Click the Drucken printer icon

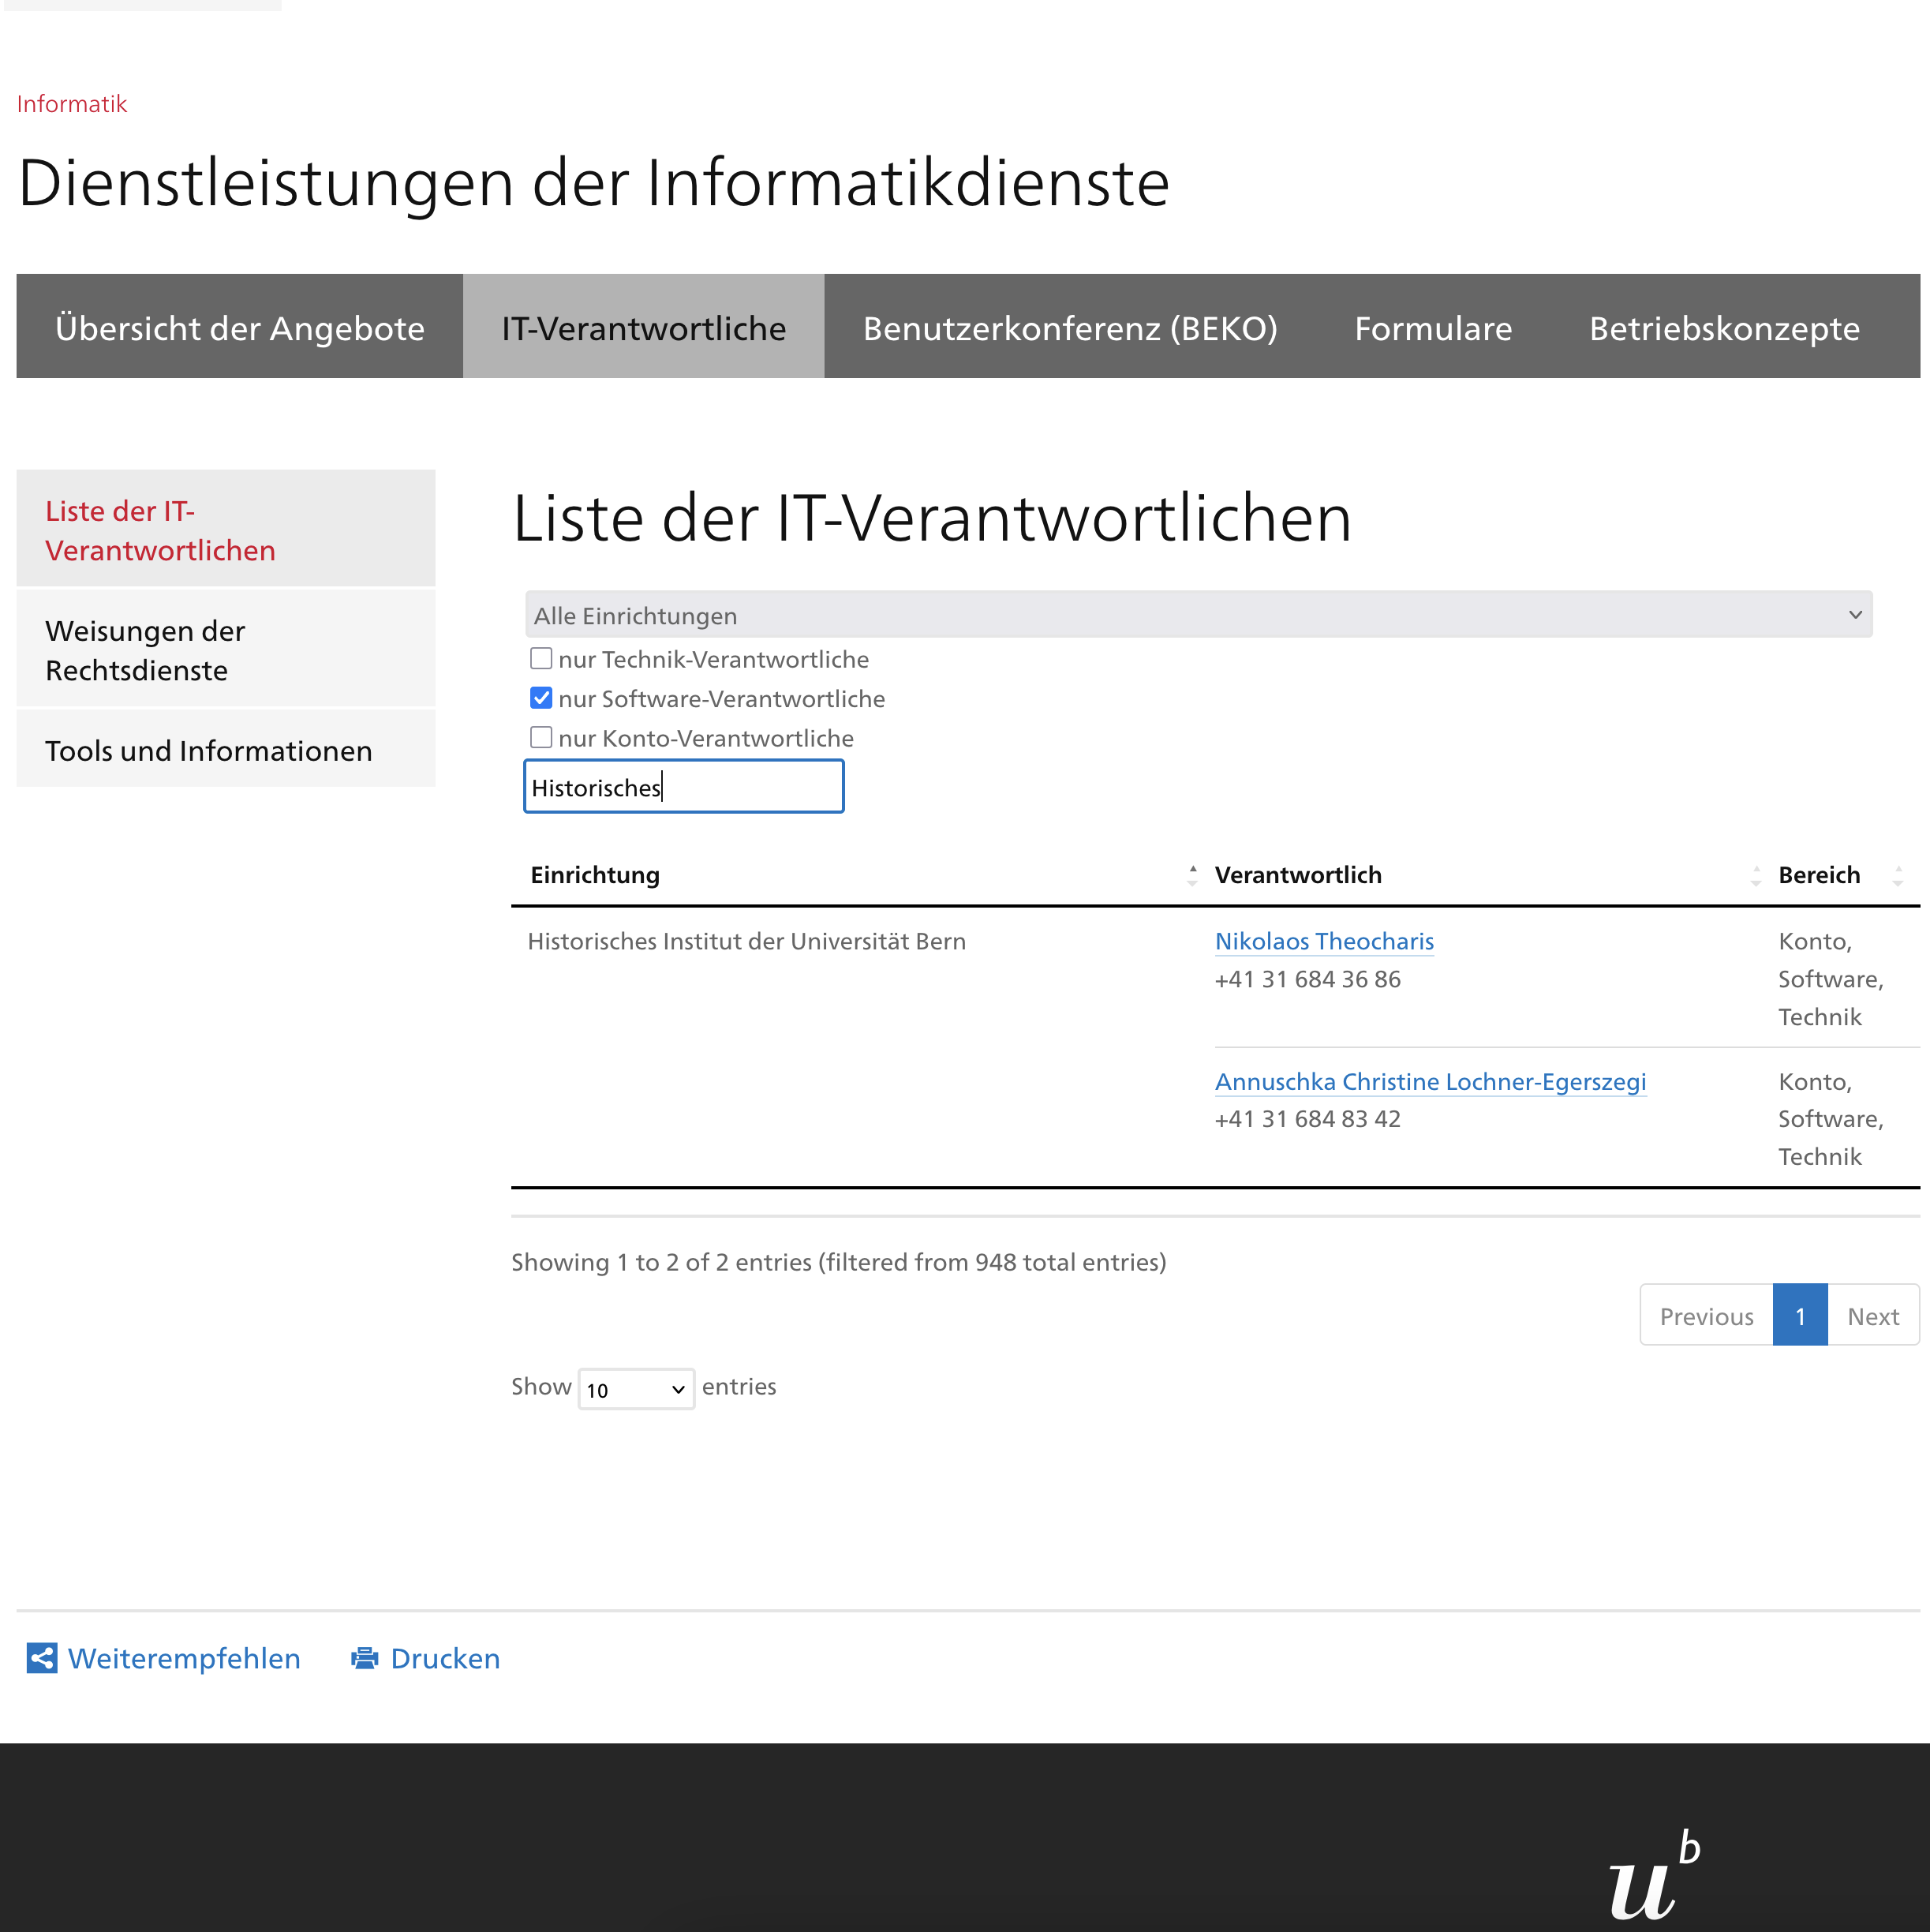coord(365,1658)
